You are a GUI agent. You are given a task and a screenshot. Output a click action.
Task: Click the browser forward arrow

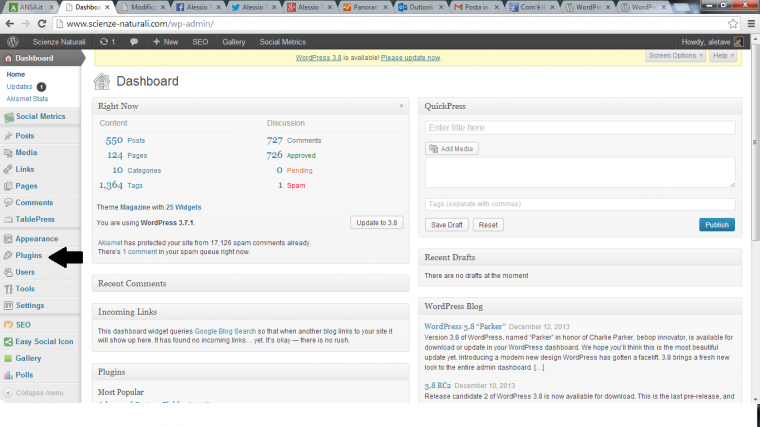tap(26, 23)
